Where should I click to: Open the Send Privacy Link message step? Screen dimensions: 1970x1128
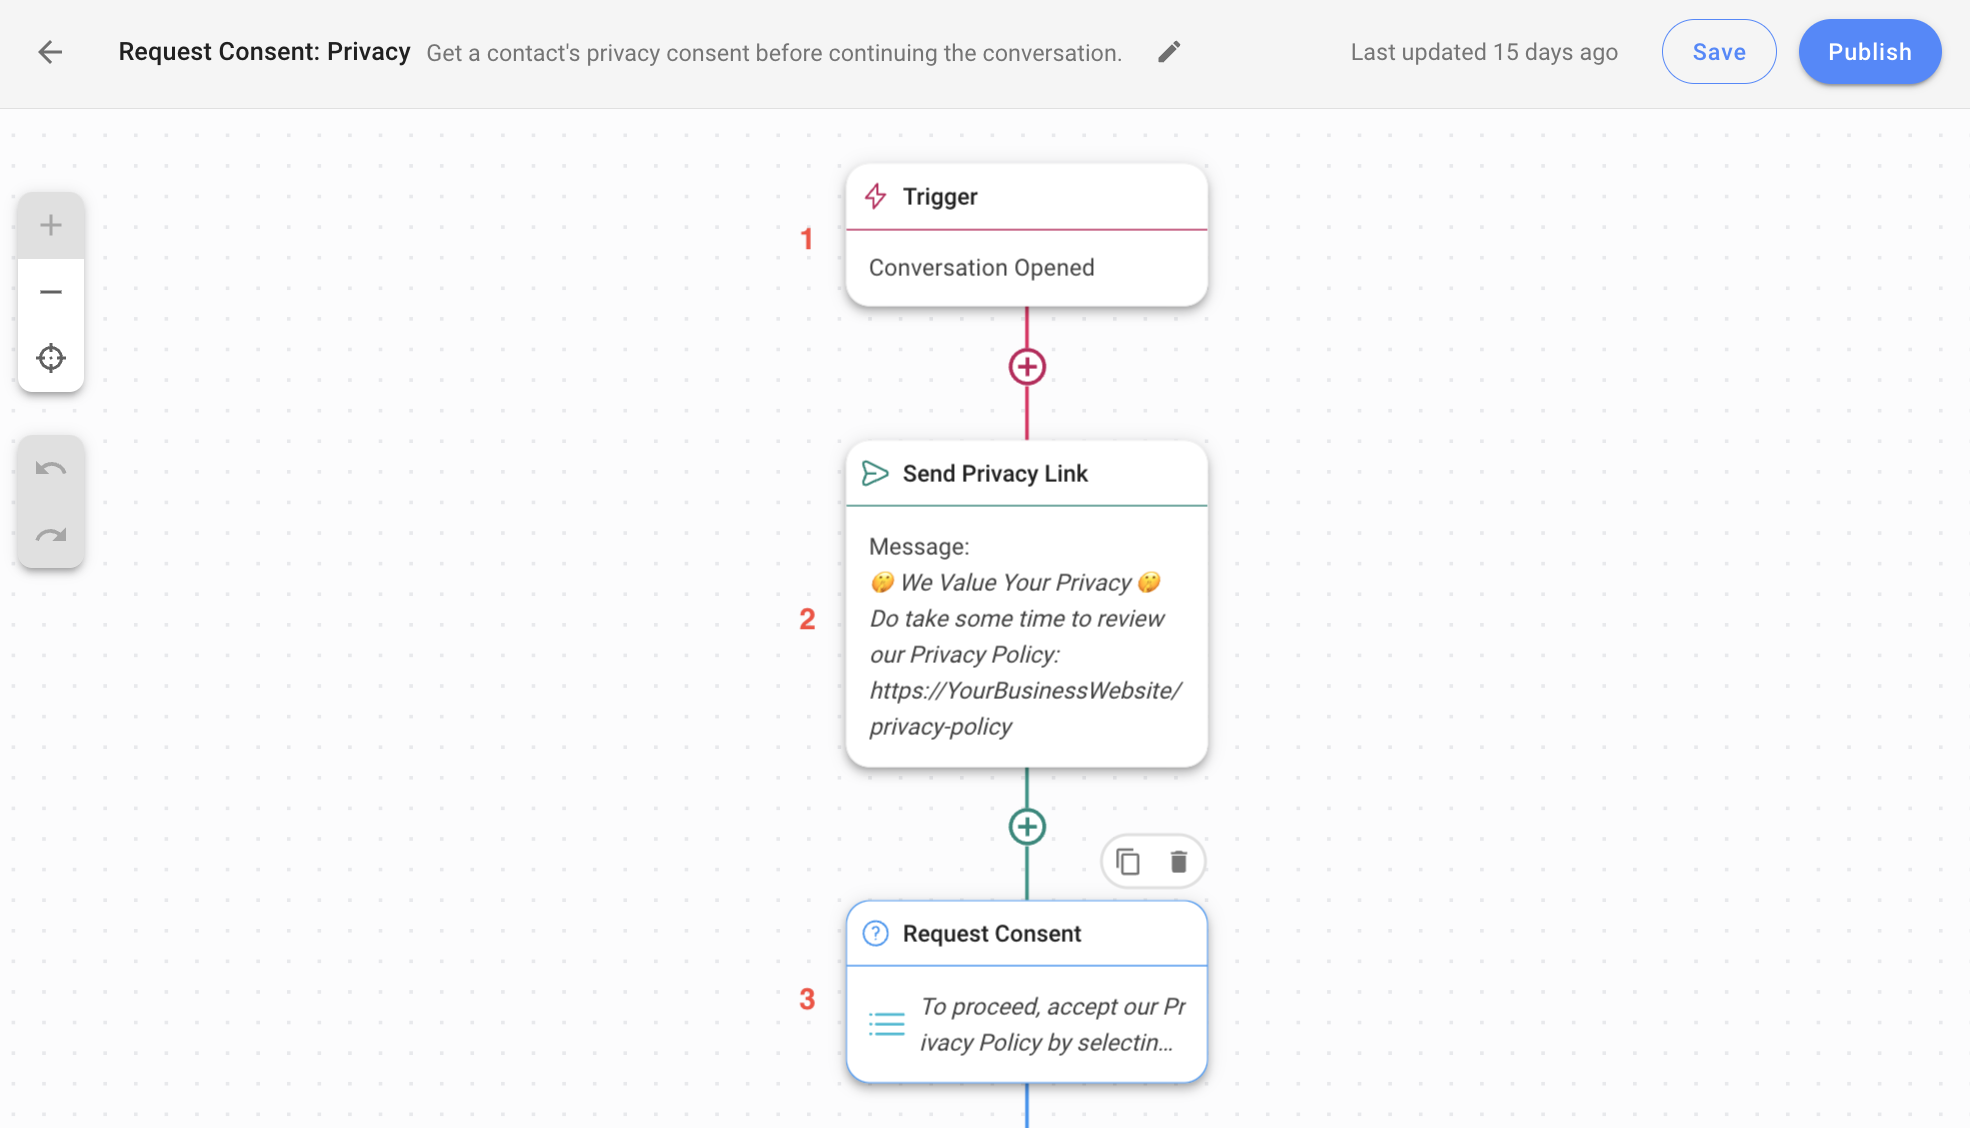tap(1026, 600)
